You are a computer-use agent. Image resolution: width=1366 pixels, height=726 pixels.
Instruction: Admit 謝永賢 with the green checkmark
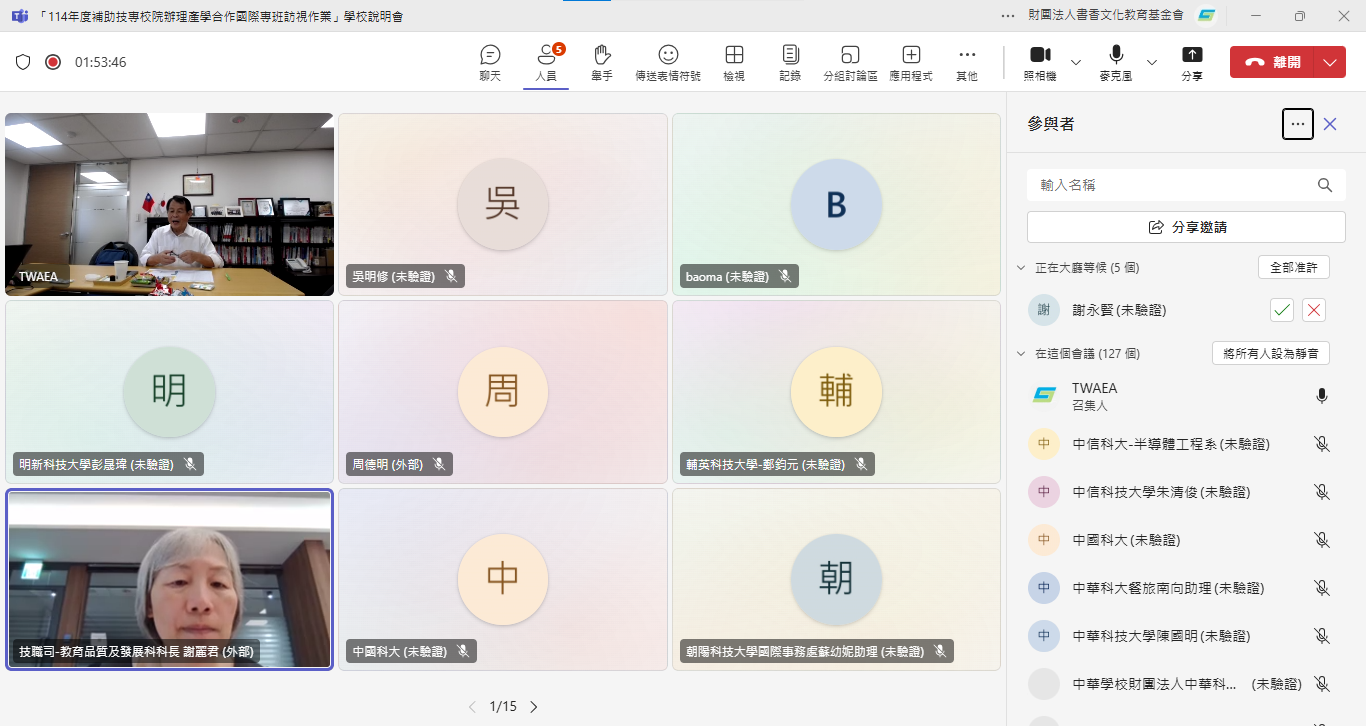(x=1282, y=310)
